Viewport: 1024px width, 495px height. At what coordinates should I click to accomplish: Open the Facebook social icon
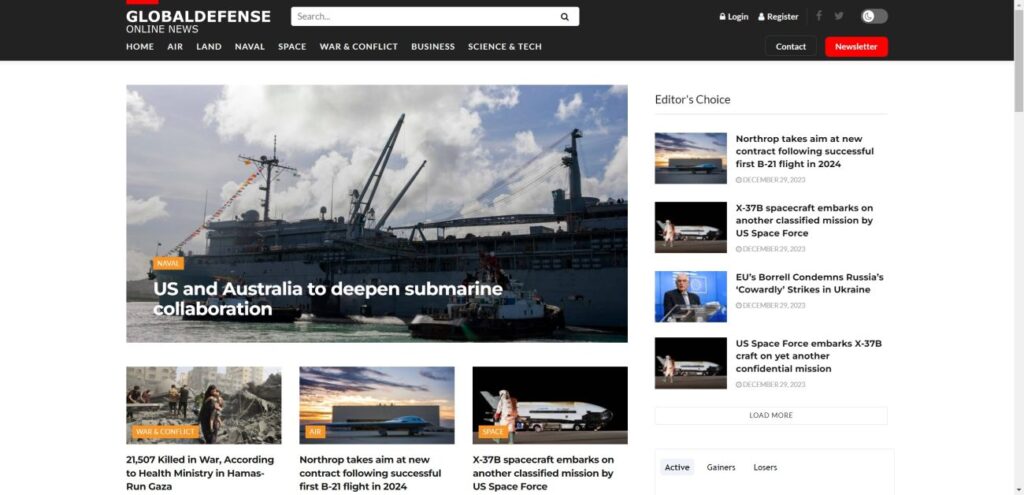pos(819,16)
